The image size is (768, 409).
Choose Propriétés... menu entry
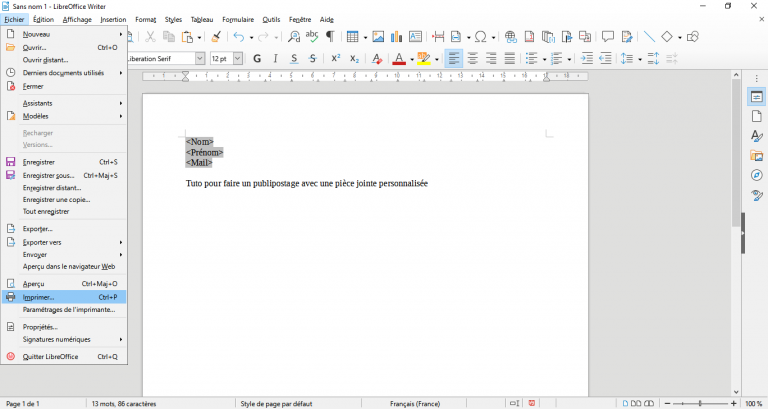tap(64, 327)
